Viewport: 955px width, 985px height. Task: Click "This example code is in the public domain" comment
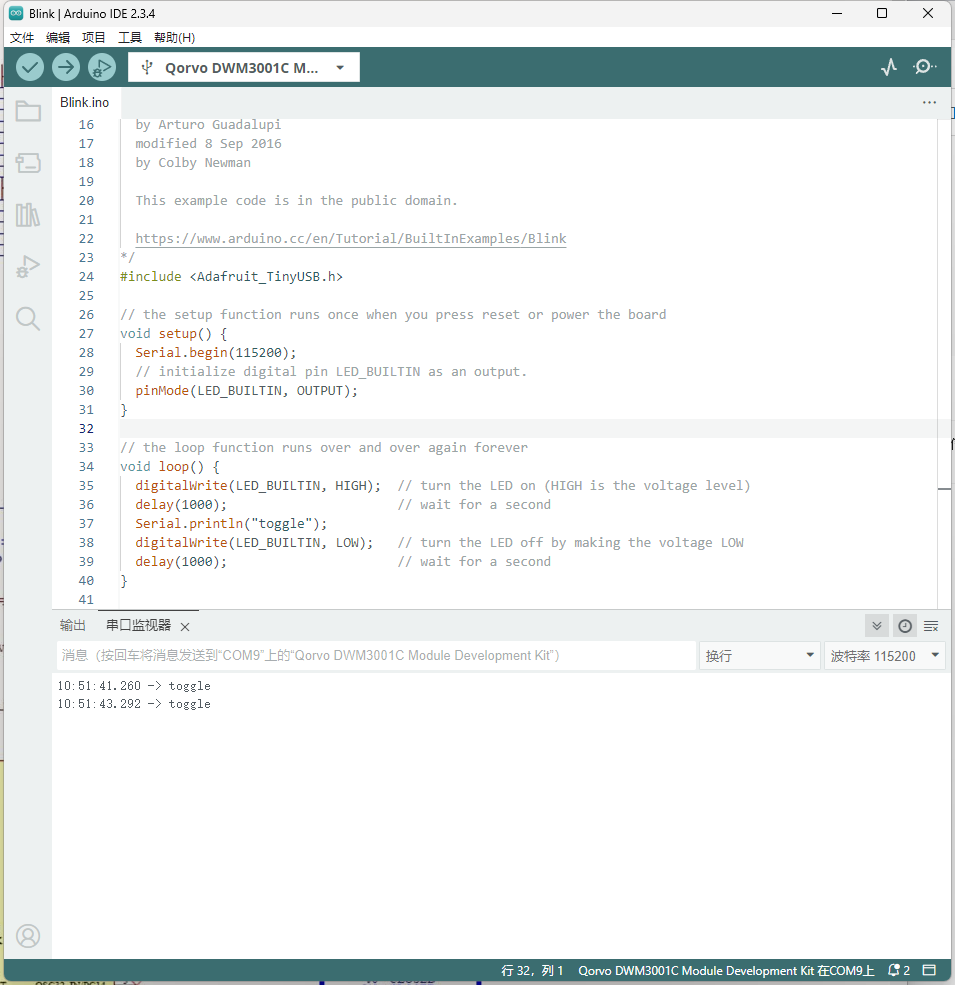[297, 201]
